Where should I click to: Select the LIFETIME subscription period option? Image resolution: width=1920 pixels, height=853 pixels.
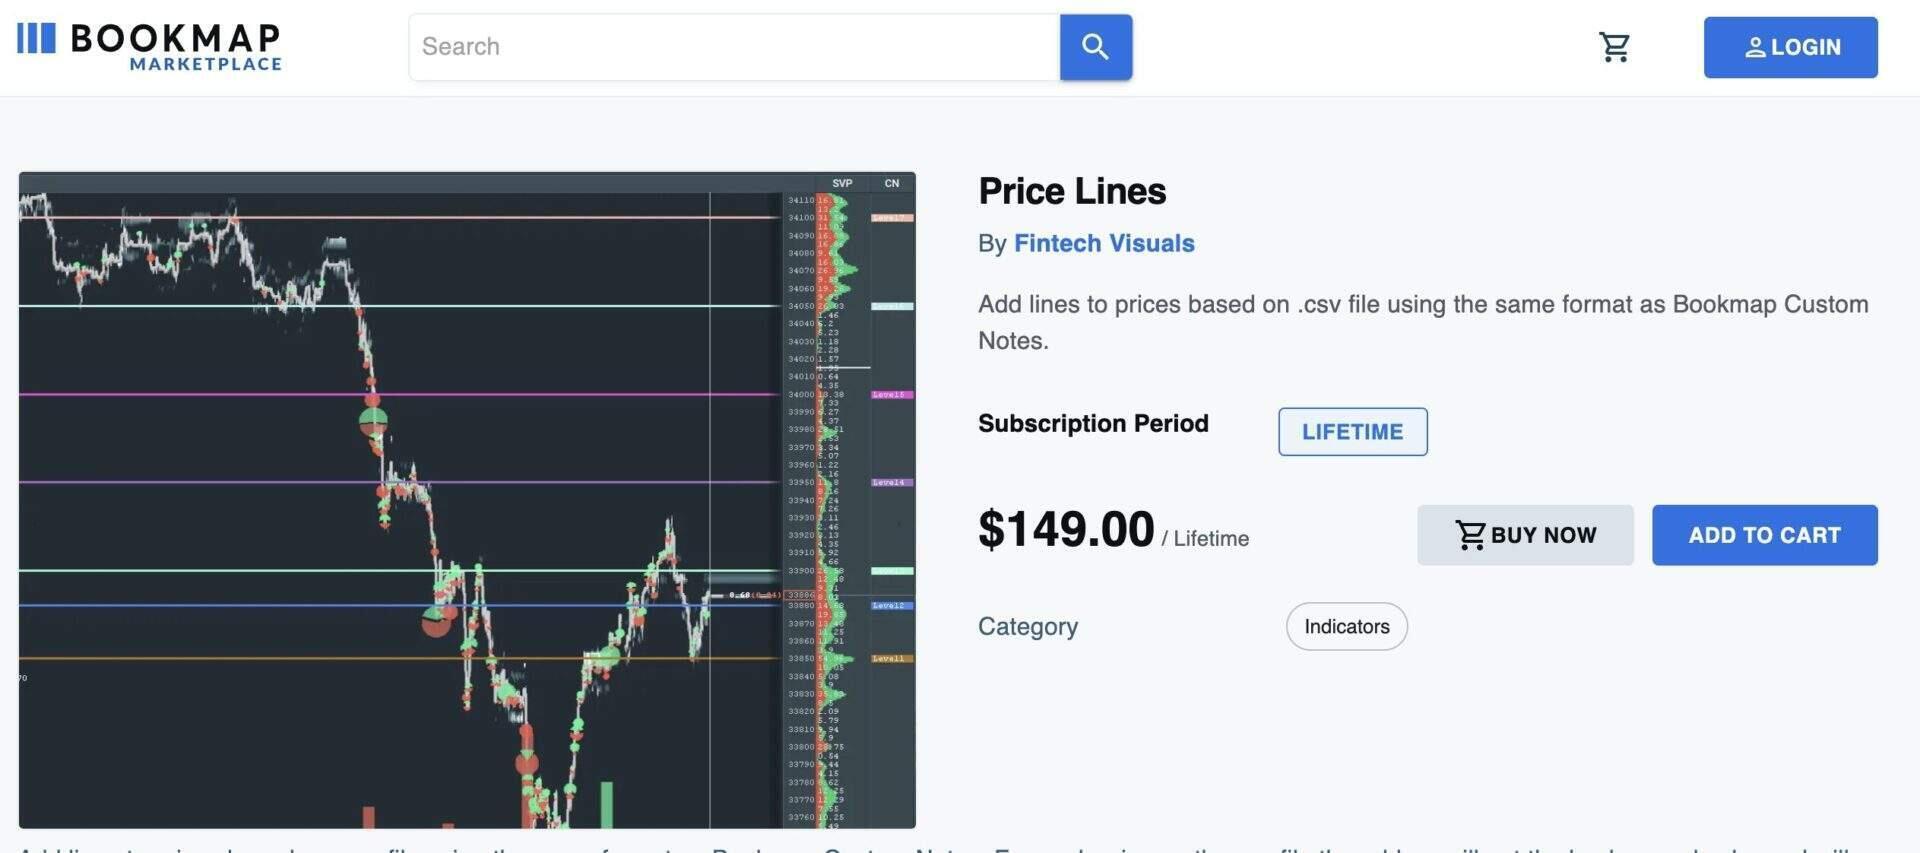1352,432
